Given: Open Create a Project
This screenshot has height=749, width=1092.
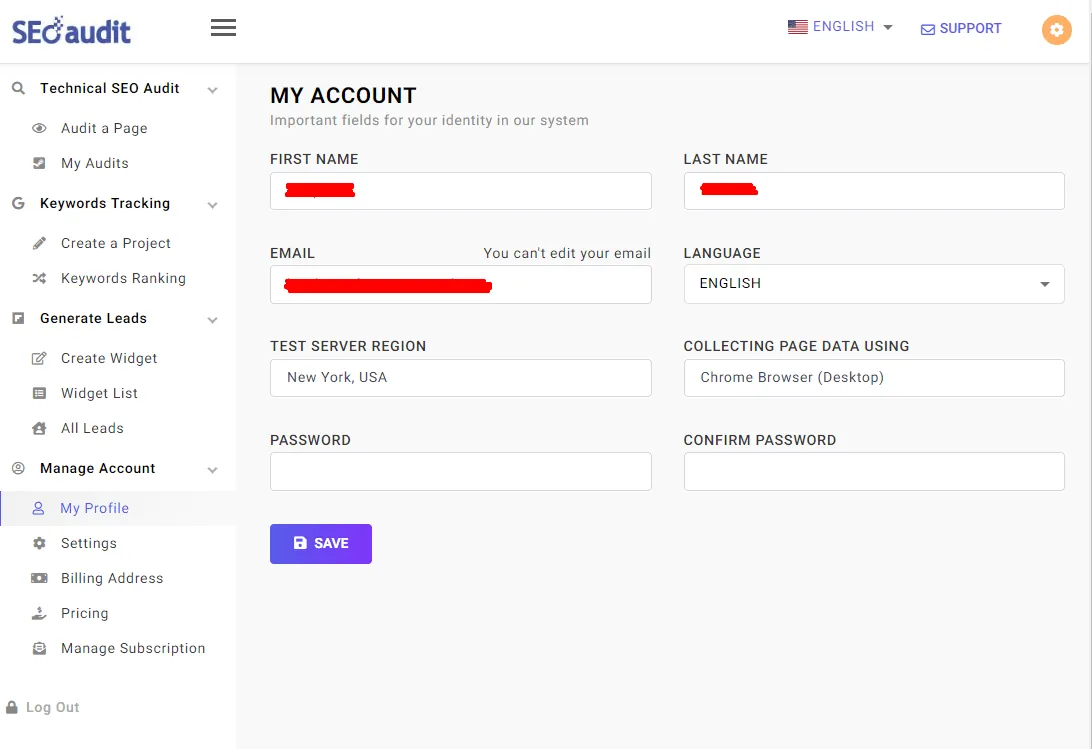Looking at the screenshot, I should click(x=116, y=243).
